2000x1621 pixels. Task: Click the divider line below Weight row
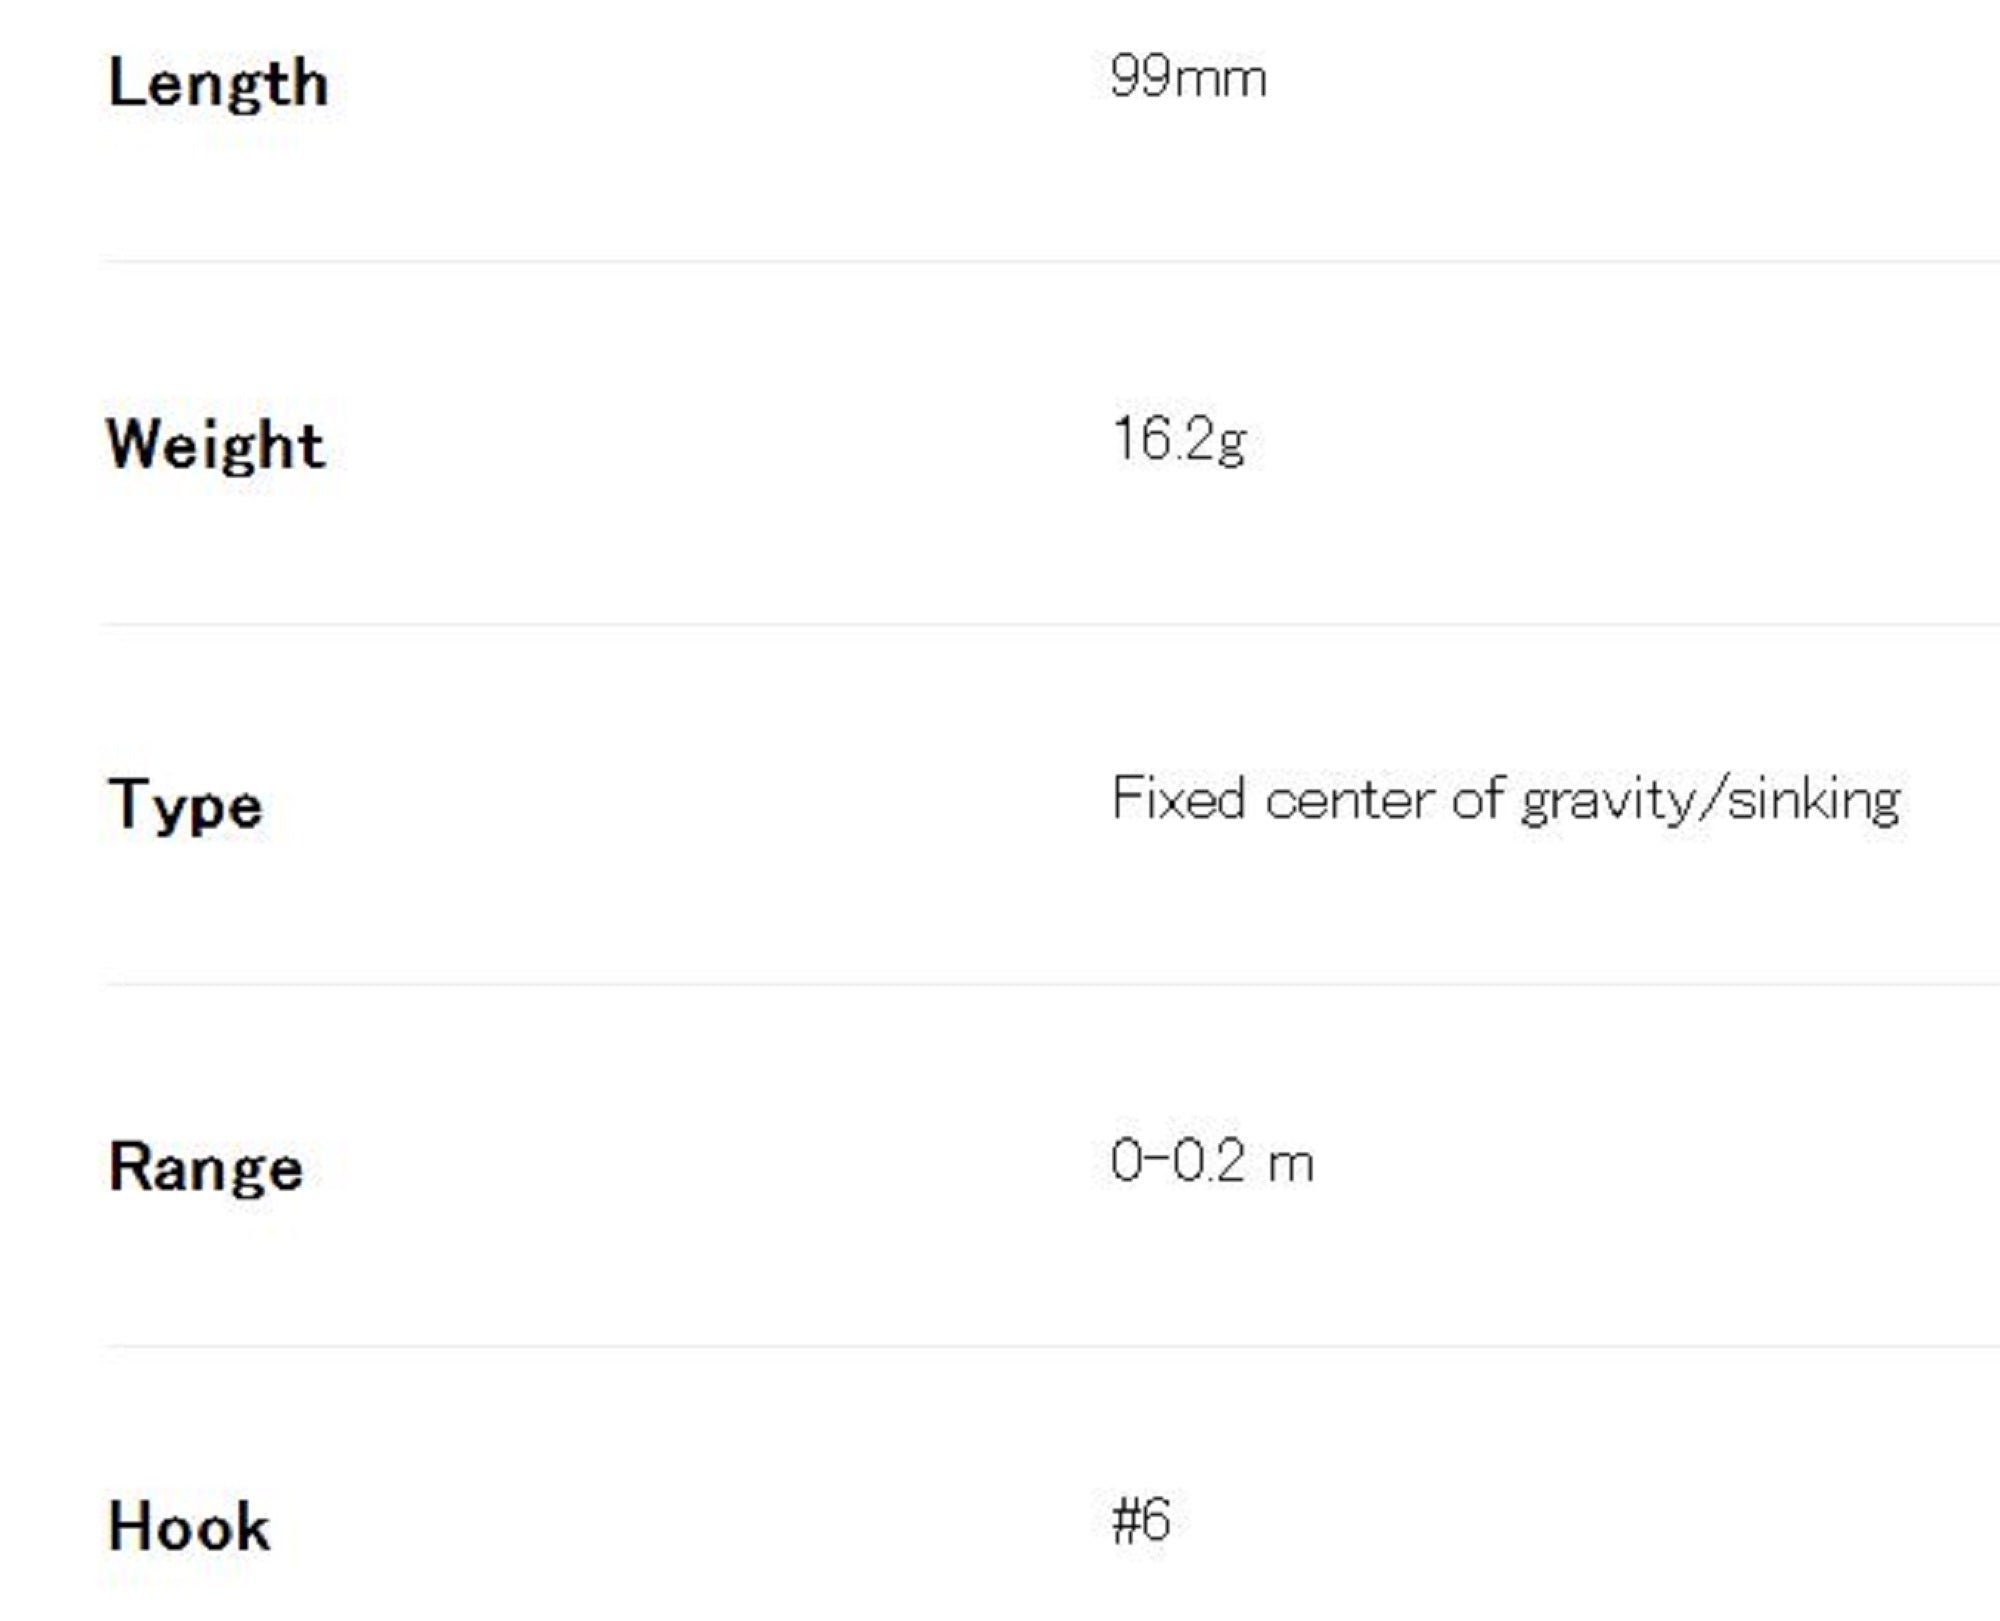point(1050,624)
